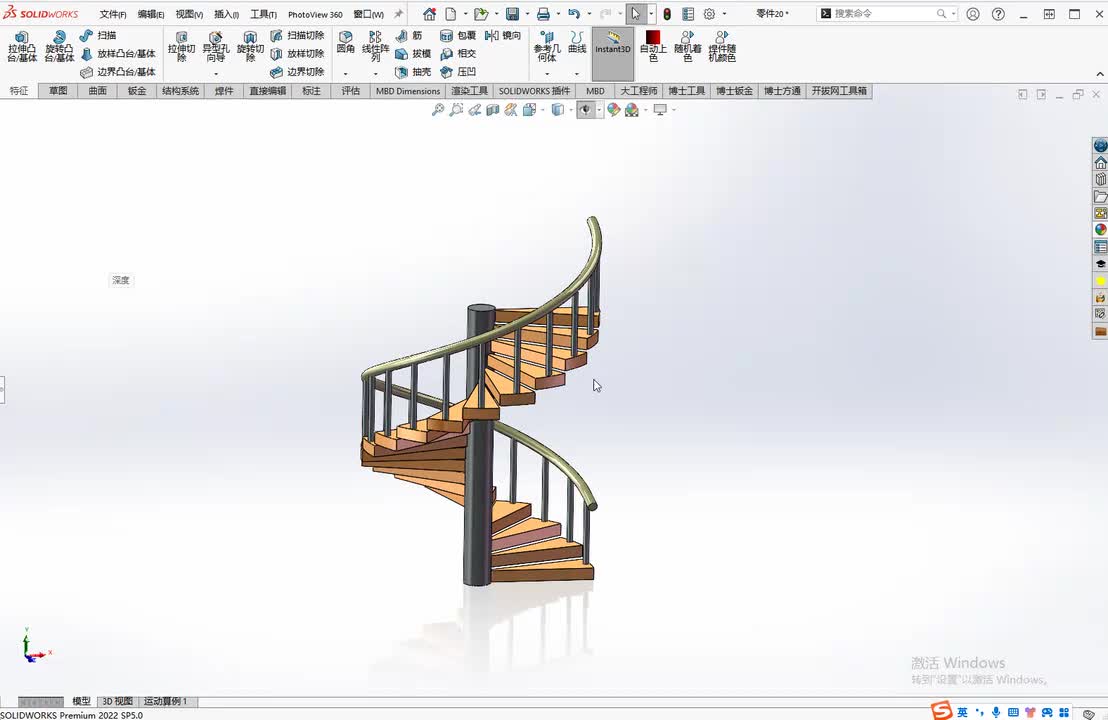The height and width of the screenshot is (720, 1108).
Task: Open the section view tool
Action: pyautogui.click(x=493, y=110)
